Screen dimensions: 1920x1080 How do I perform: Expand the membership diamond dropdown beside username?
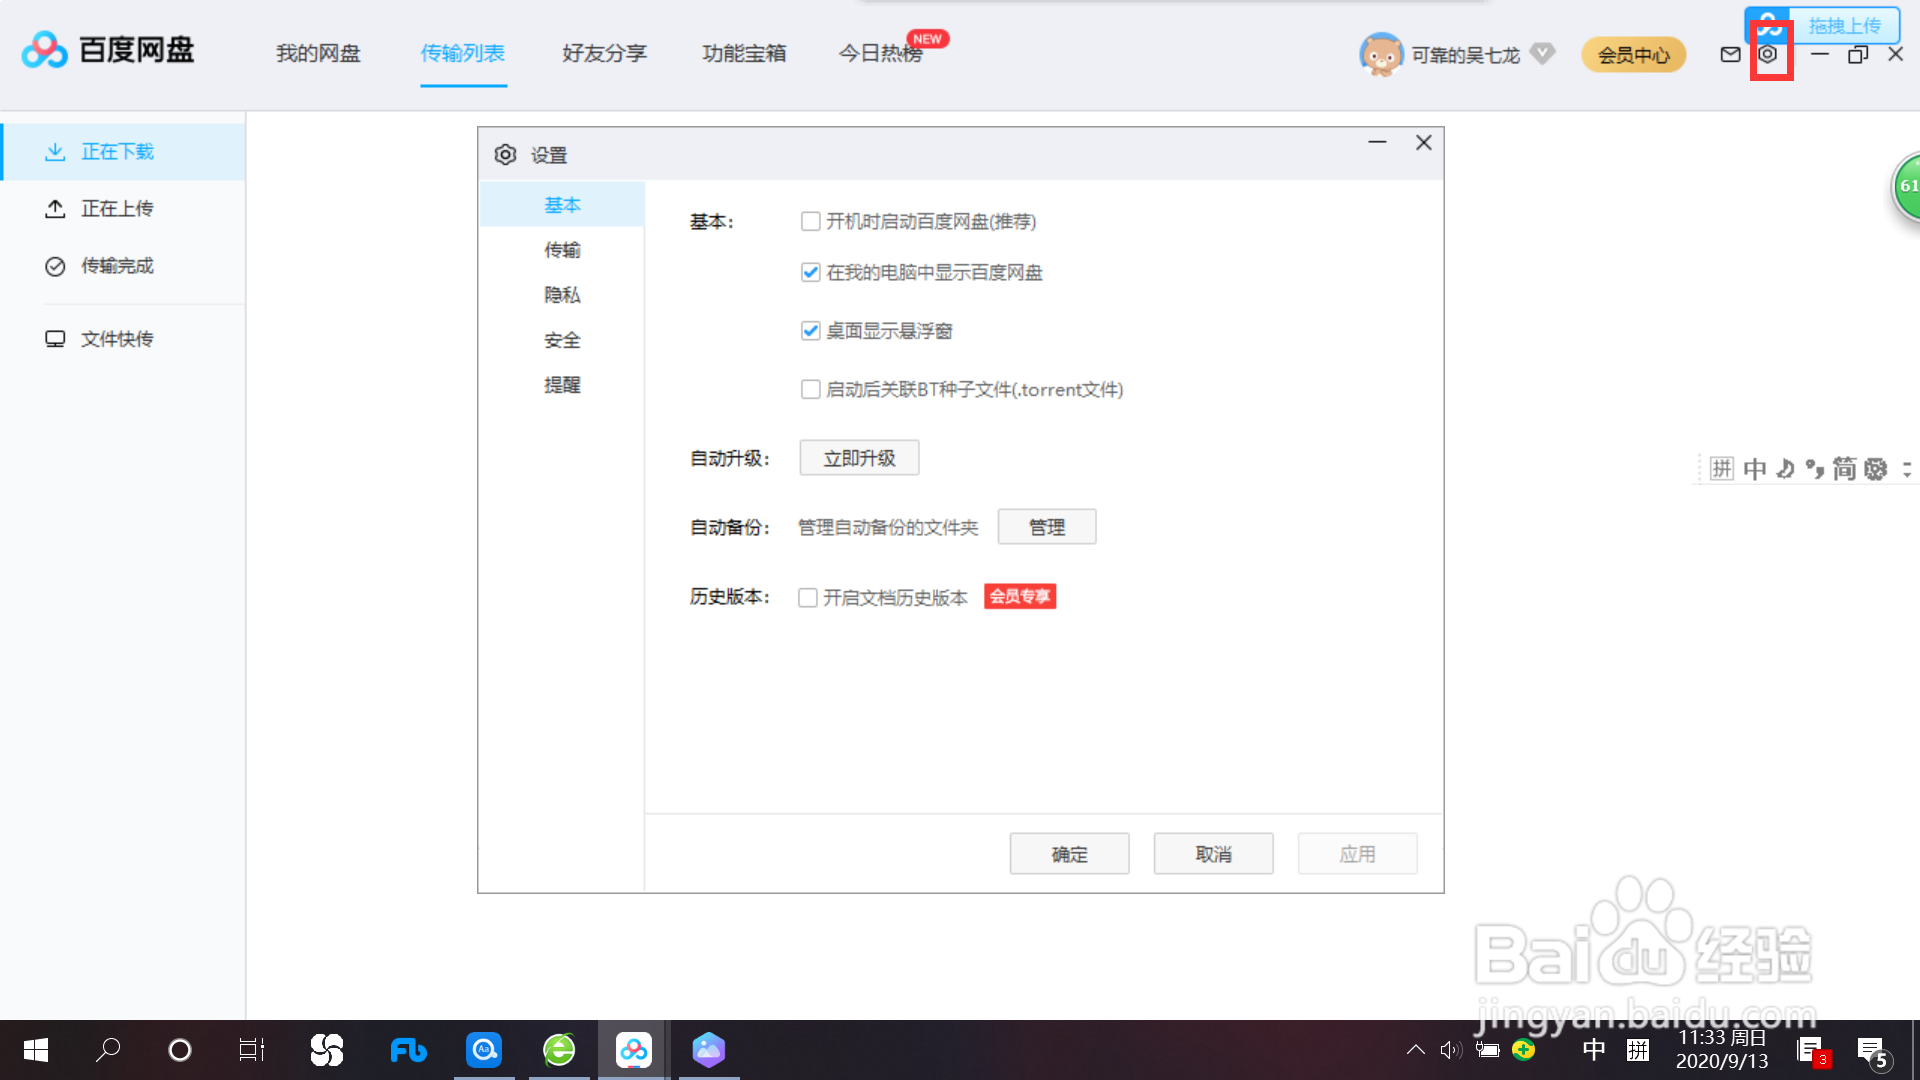(1543, 54)
